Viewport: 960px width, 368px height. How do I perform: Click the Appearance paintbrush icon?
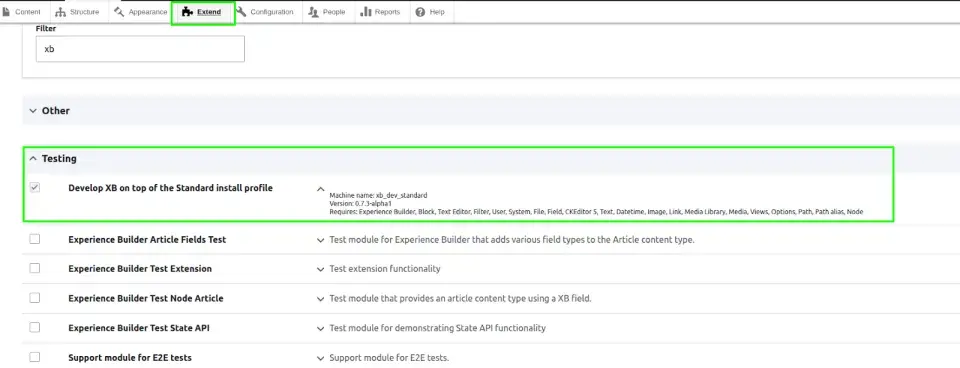[x=119, y=12]
